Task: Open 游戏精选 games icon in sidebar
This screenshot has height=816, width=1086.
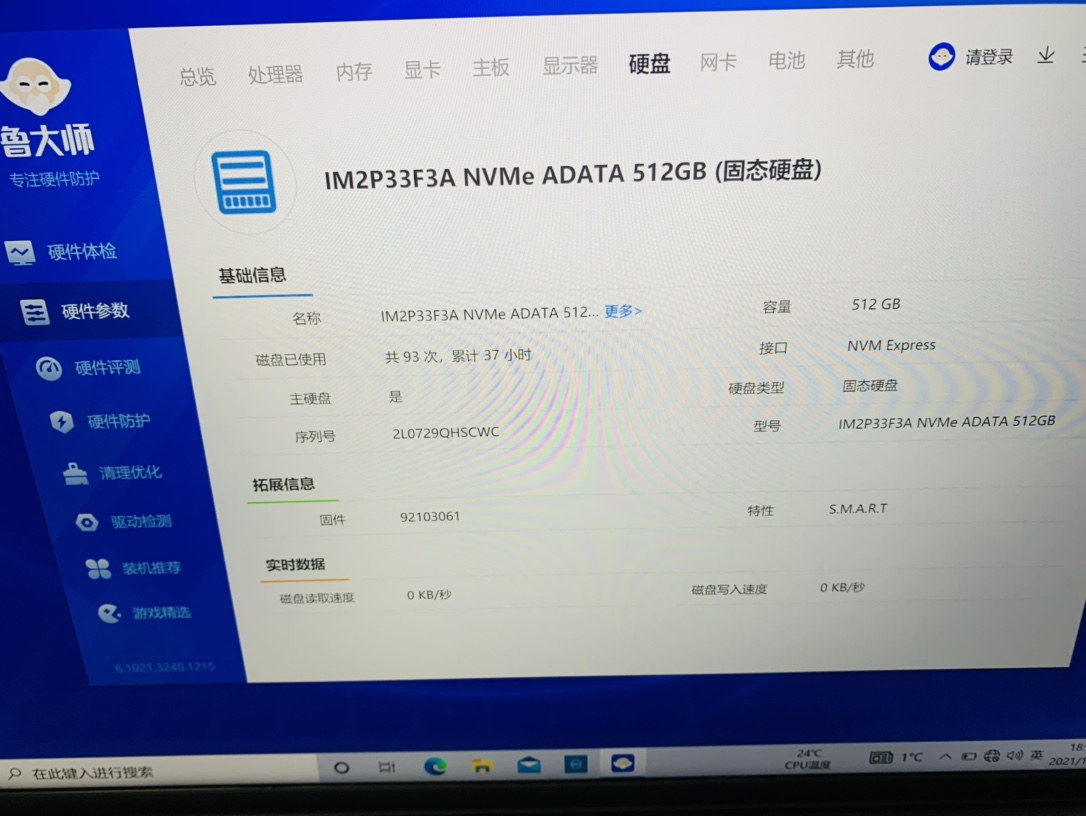Action: 109,613
